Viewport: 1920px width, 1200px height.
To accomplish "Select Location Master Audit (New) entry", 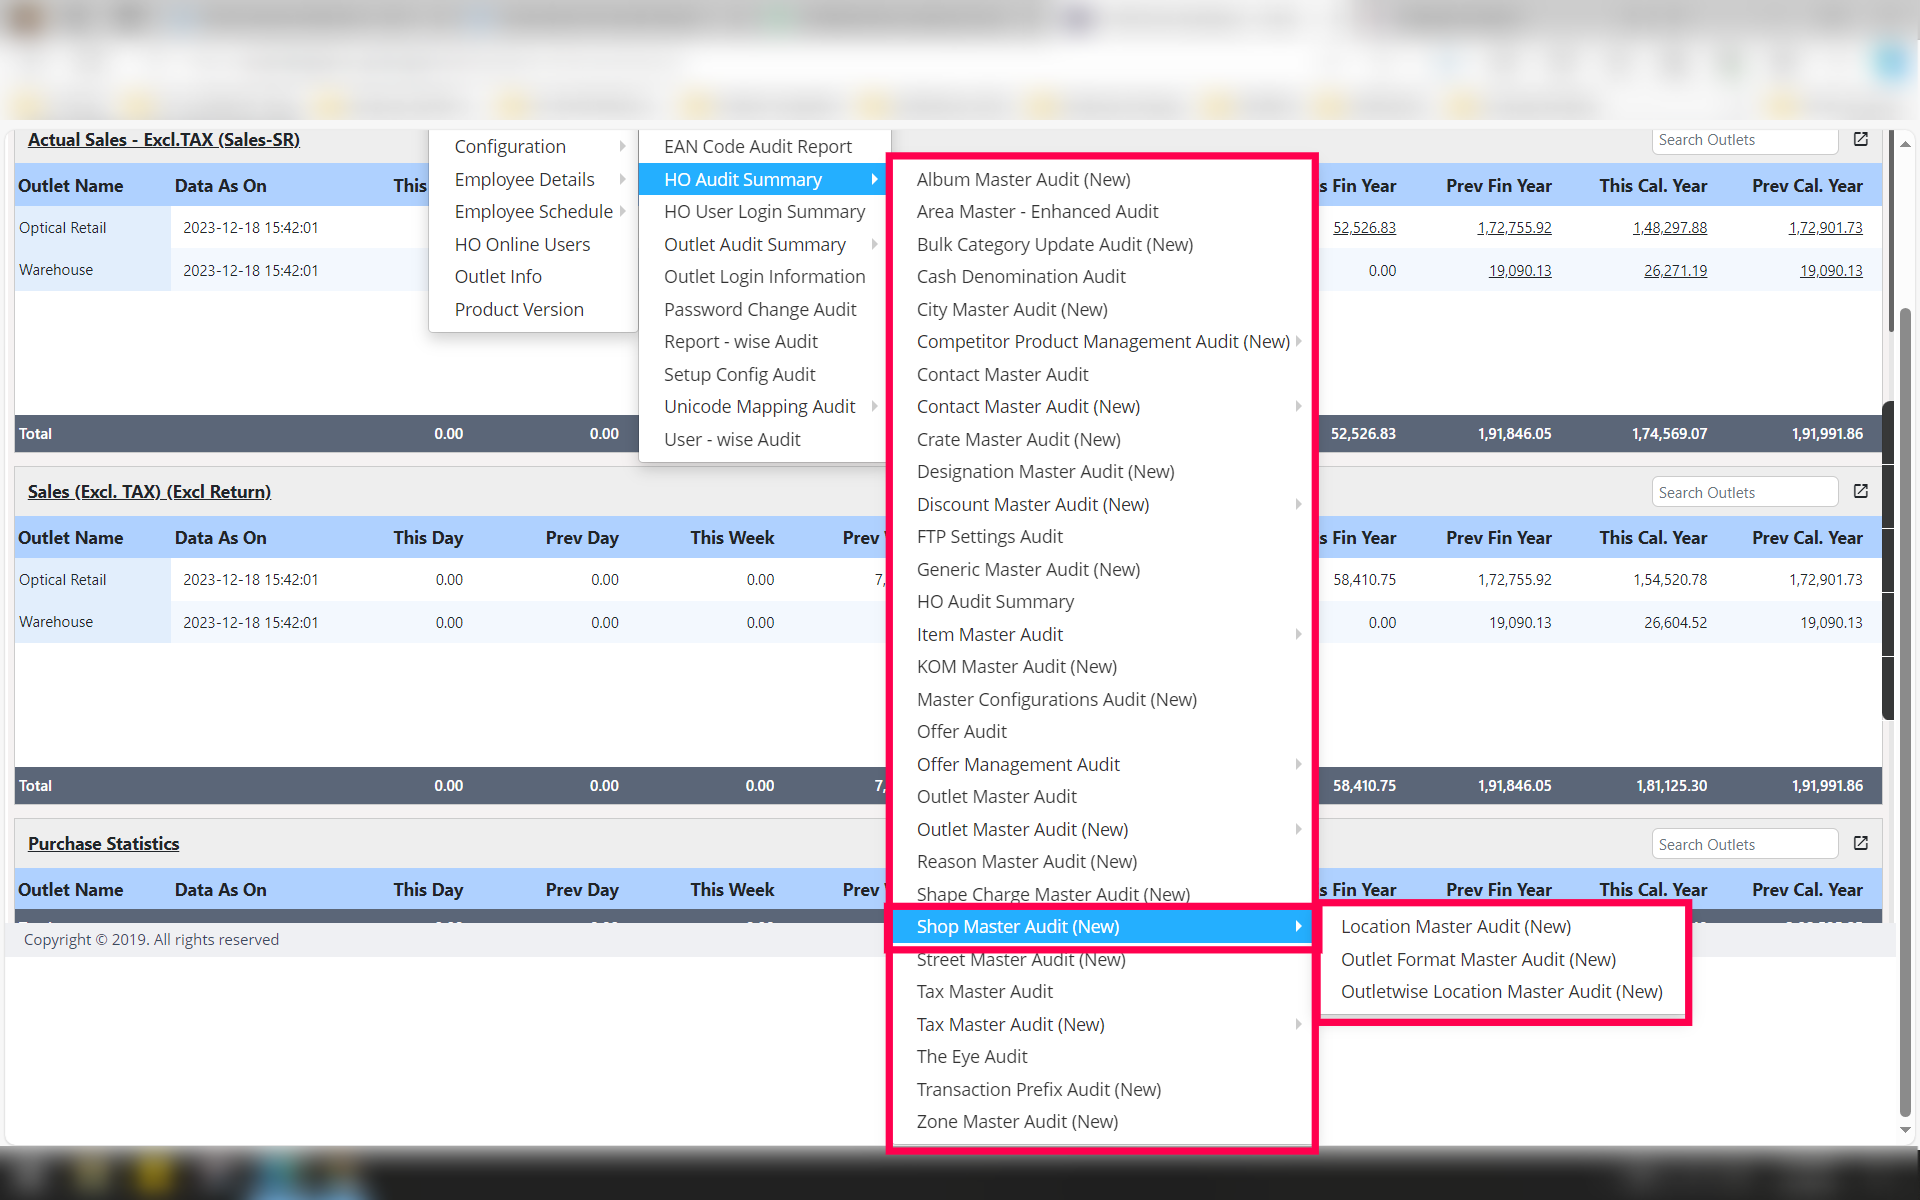I will point(1455,927).
